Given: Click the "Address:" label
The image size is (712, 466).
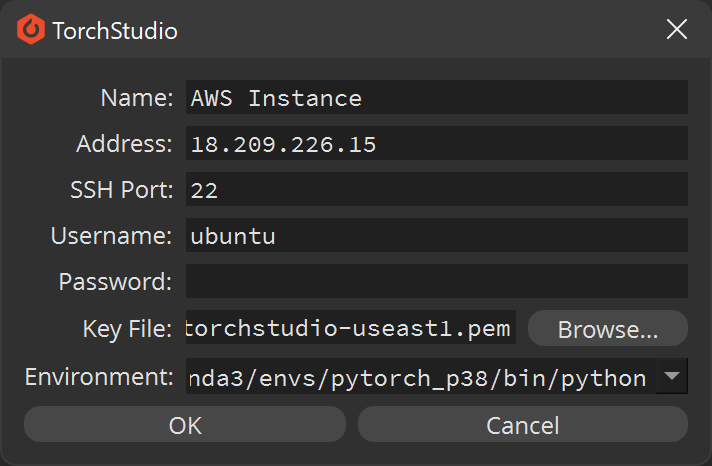Looking at the screenshot, I should (124, 144).
